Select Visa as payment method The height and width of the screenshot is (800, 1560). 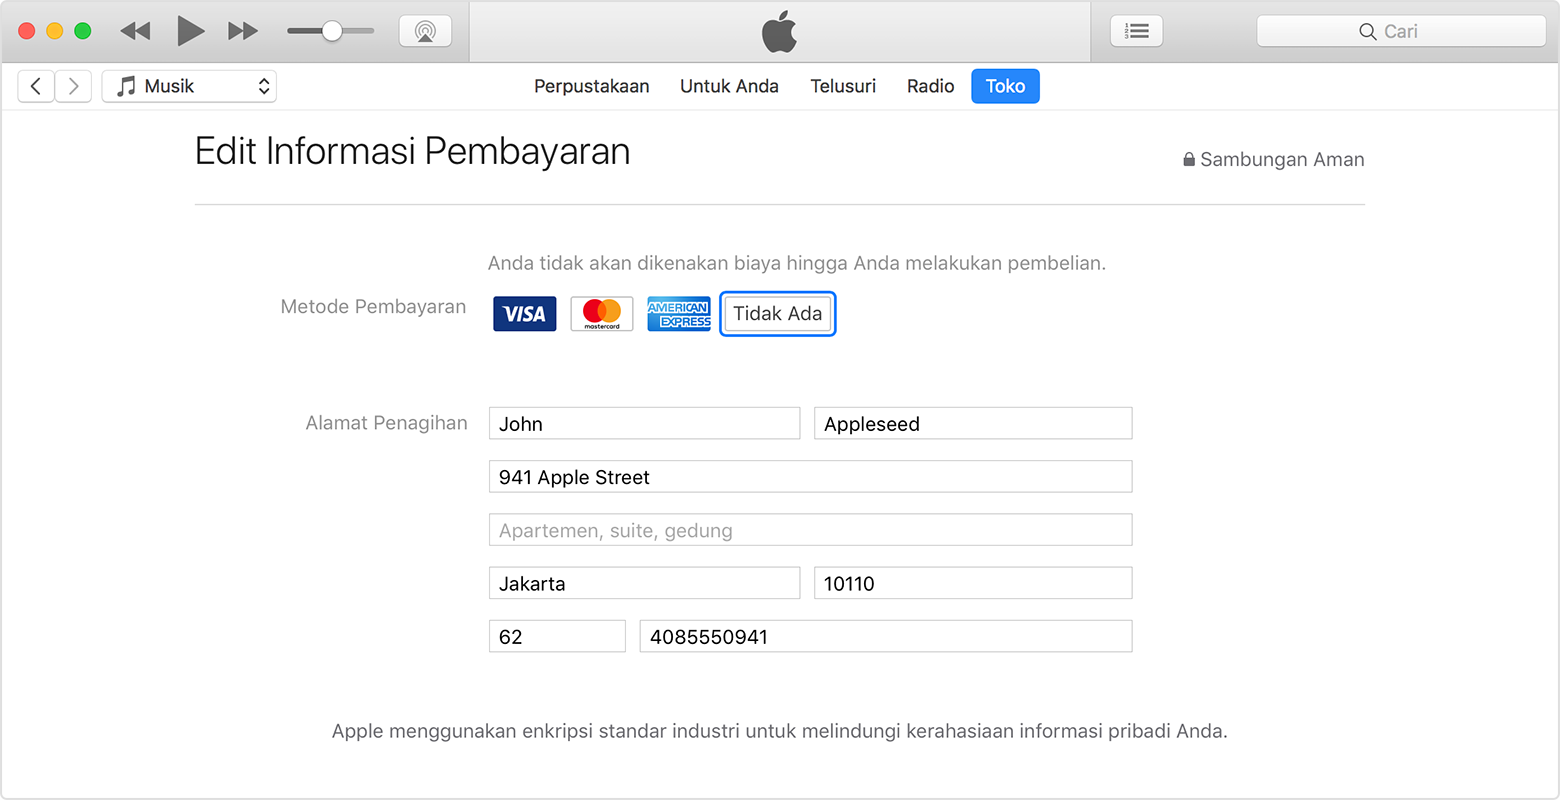tap(524, 314)
